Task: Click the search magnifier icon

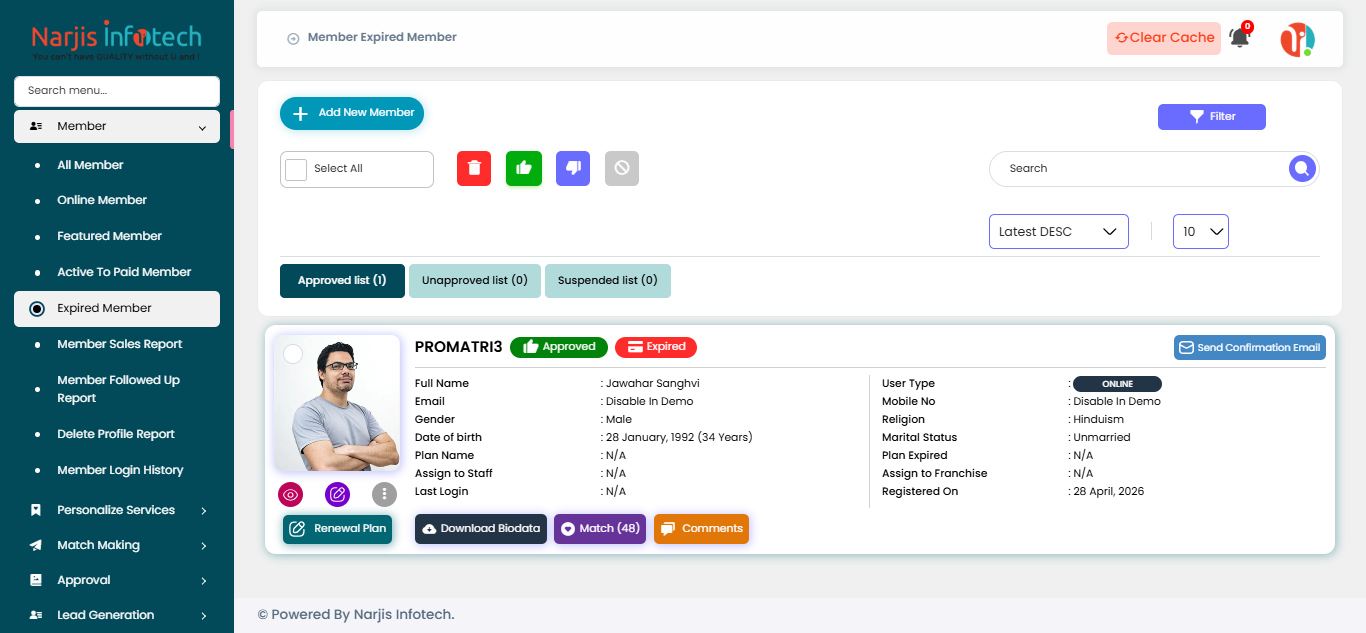Action: pos(1301,169)
